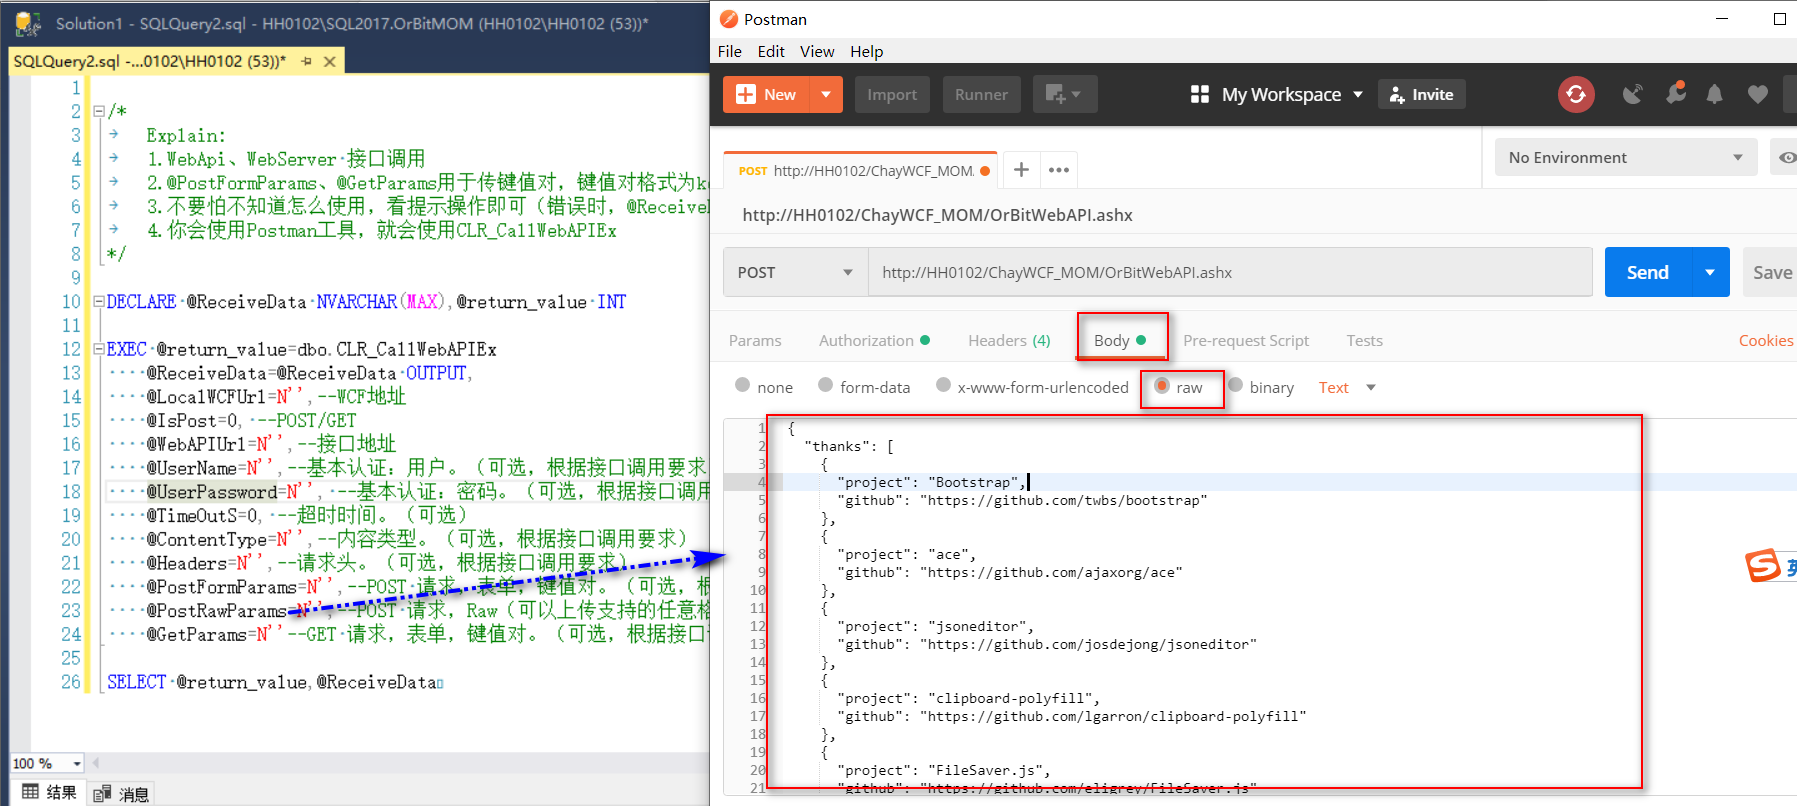Open the File menu in Postman

click(x=730, y=51)
